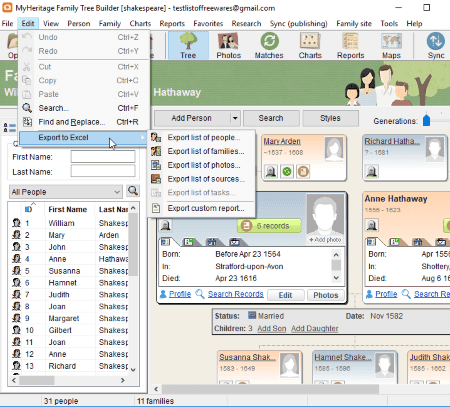This screenshot has height=407, width=450.
Task: Click Mary Arden's green matches icon
Action: (x=287, y=172)
